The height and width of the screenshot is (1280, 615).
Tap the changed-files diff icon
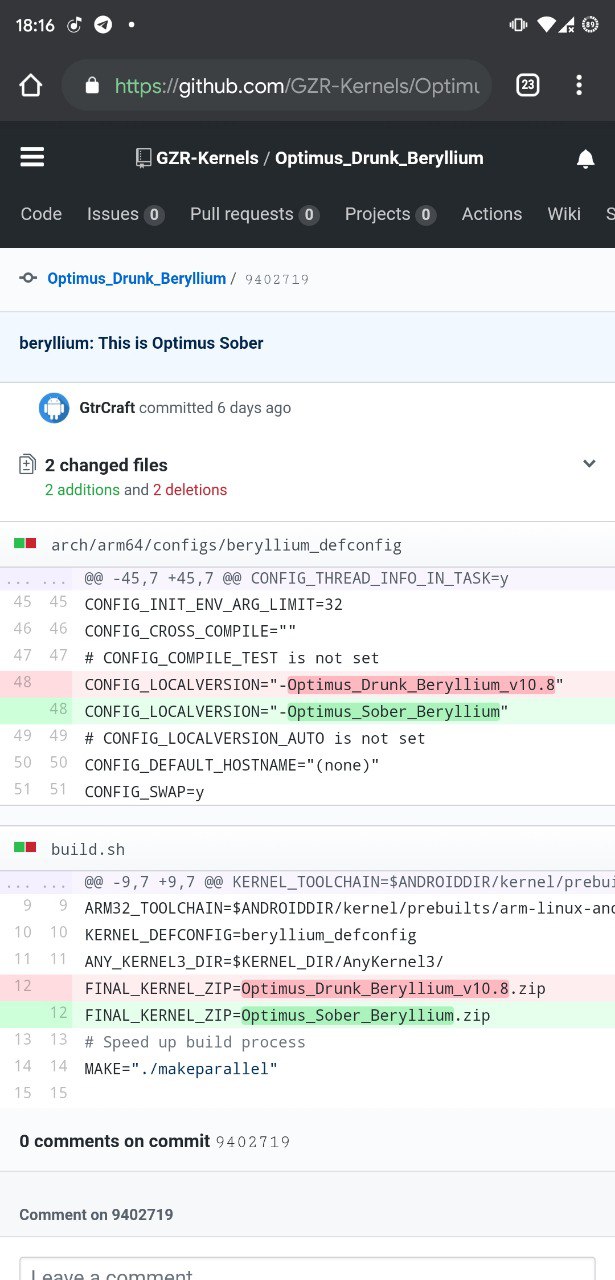tap(28, 465)
